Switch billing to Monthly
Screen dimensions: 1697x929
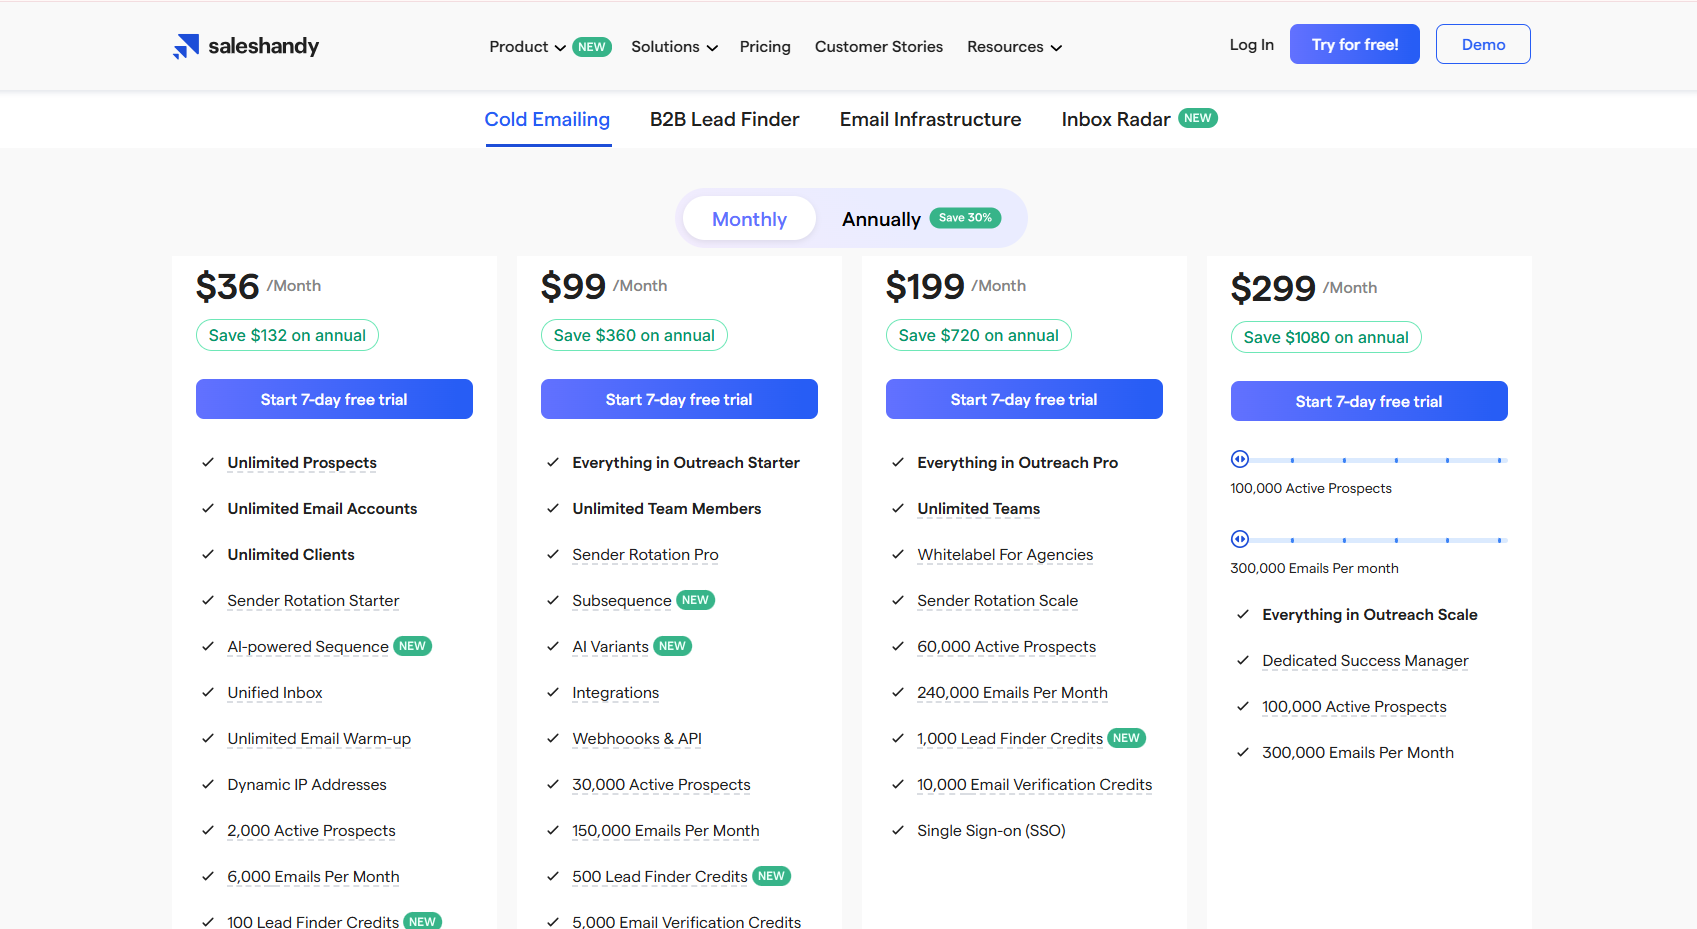749,219
